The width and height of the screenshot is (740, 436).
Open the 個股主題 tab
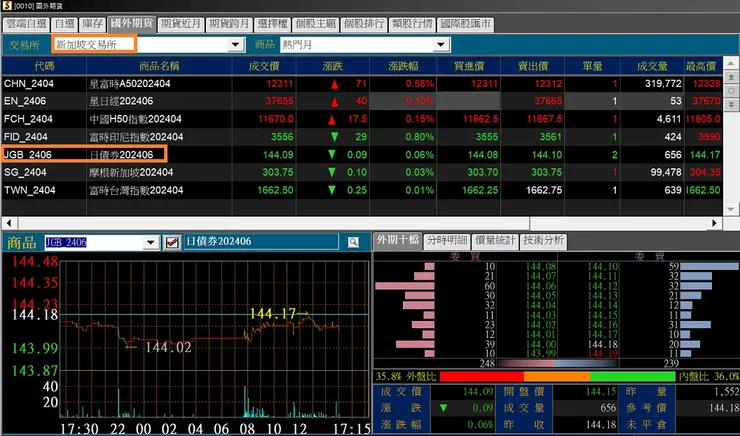point(315,24)
